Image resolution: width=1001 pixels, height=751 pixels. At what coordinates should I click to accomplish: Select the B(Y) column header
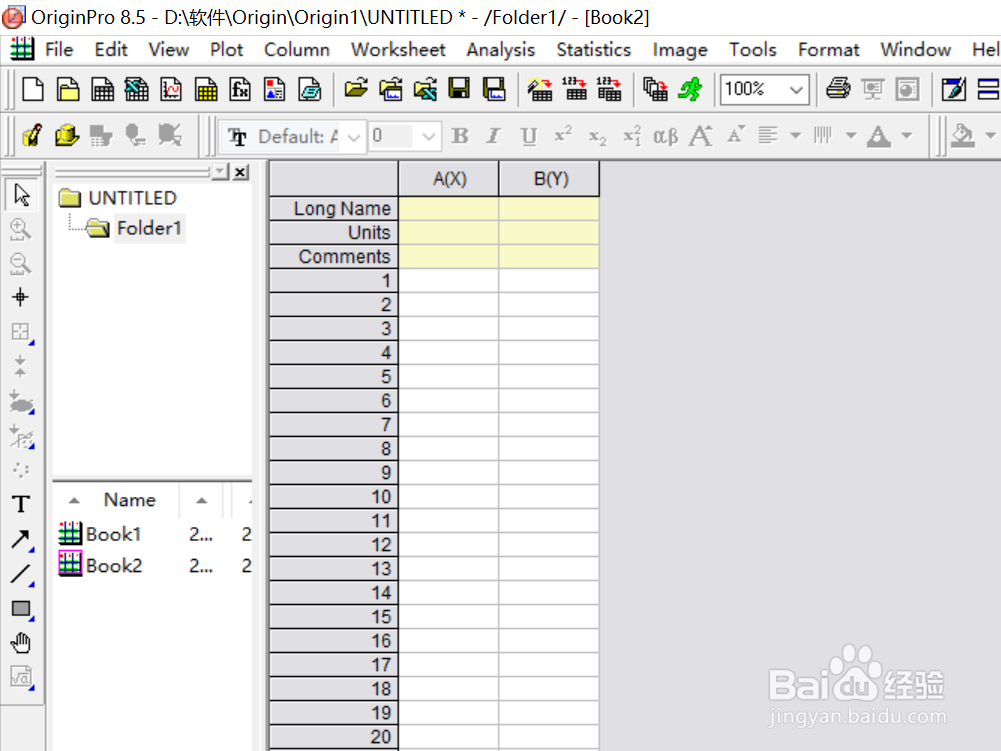pyautogui.click(x=550, y=179)
